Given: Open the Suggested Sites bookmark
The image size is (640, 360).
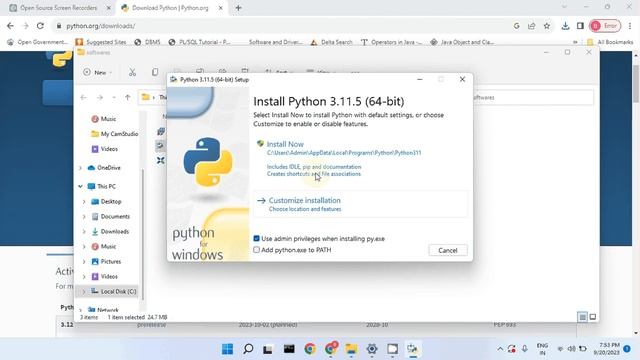Looking at the screenshot, I should 101,42.
